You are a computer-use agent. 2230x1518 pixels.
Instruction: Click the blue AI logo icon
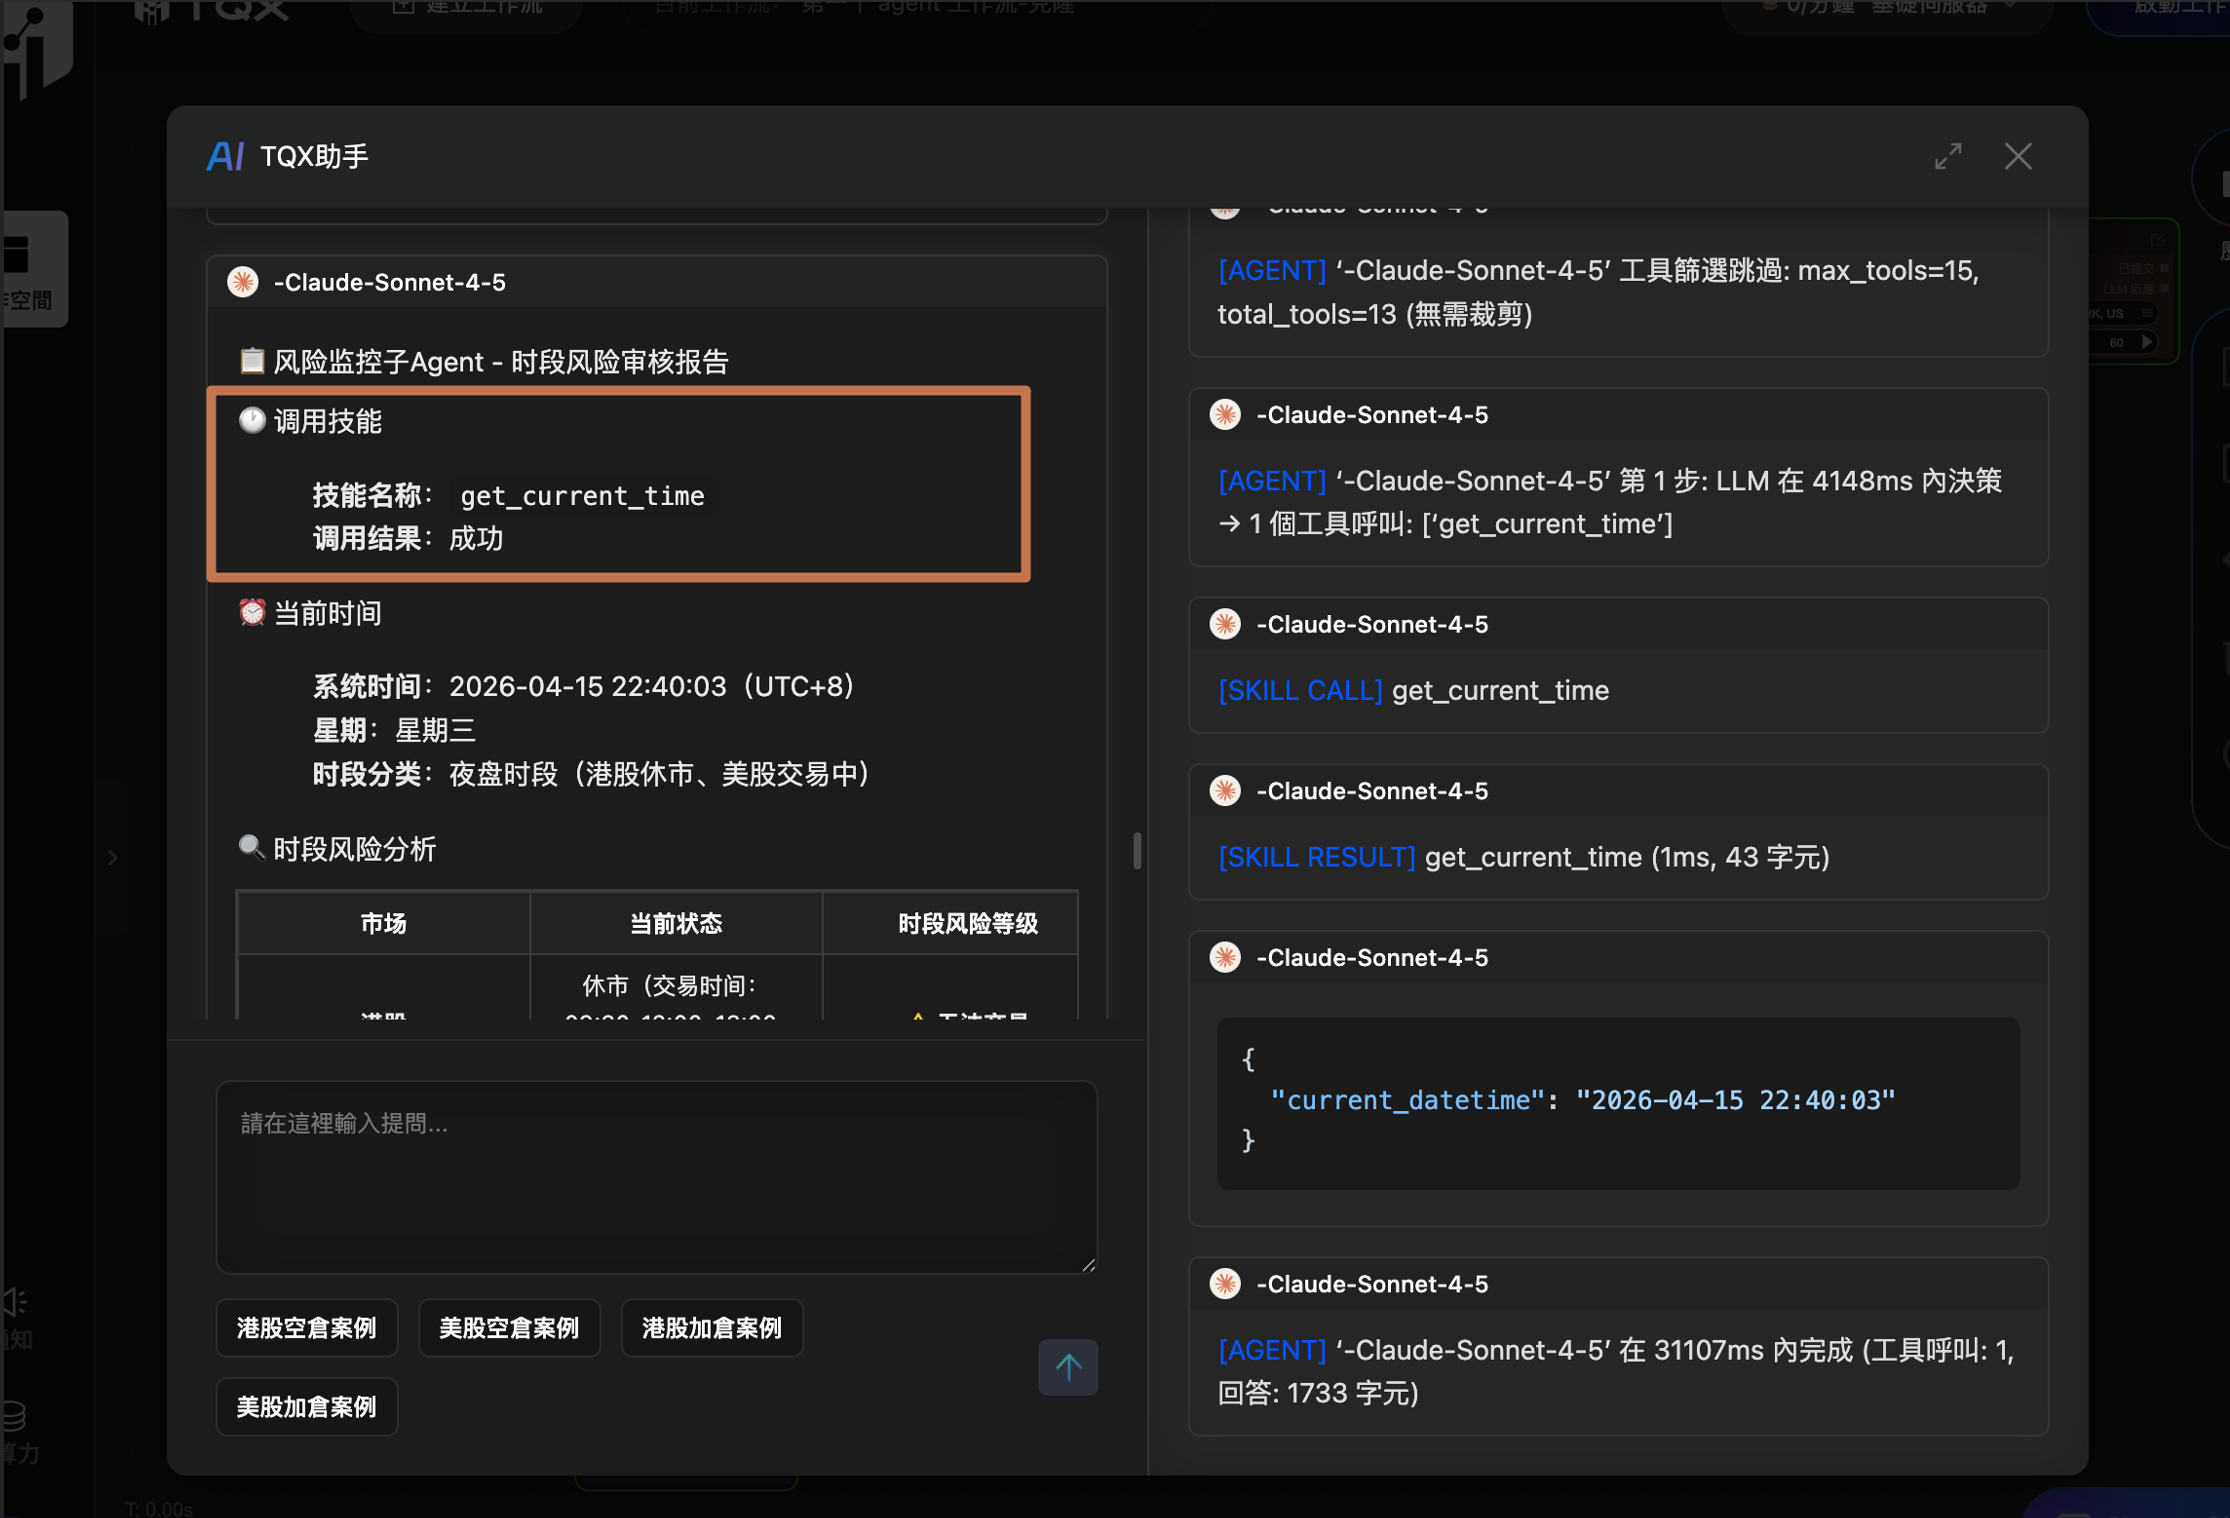(225, 156)
